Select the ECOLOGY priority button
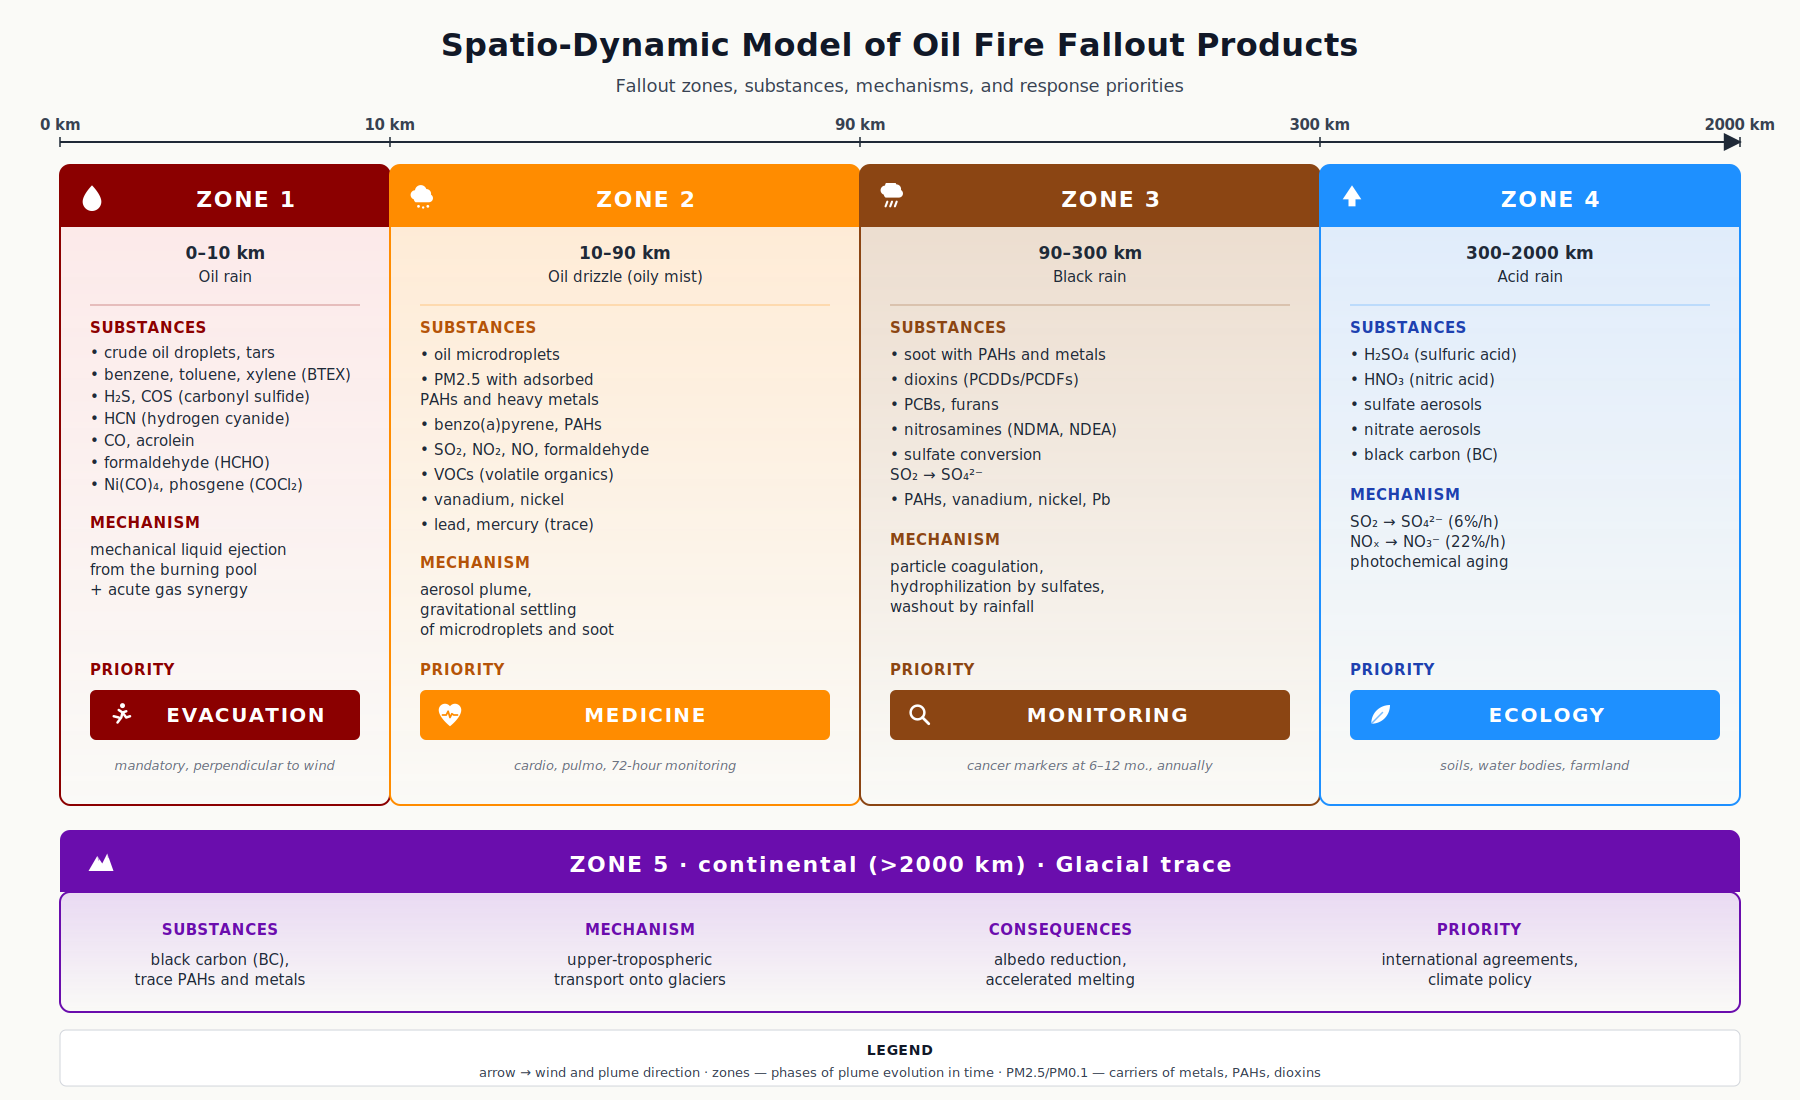 coord(1535,715)
